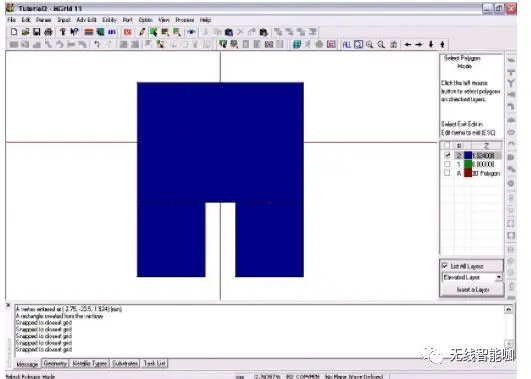Open the Help menu
The width and height of the screenshot is (531, 379).
click(x=205, y=20)
